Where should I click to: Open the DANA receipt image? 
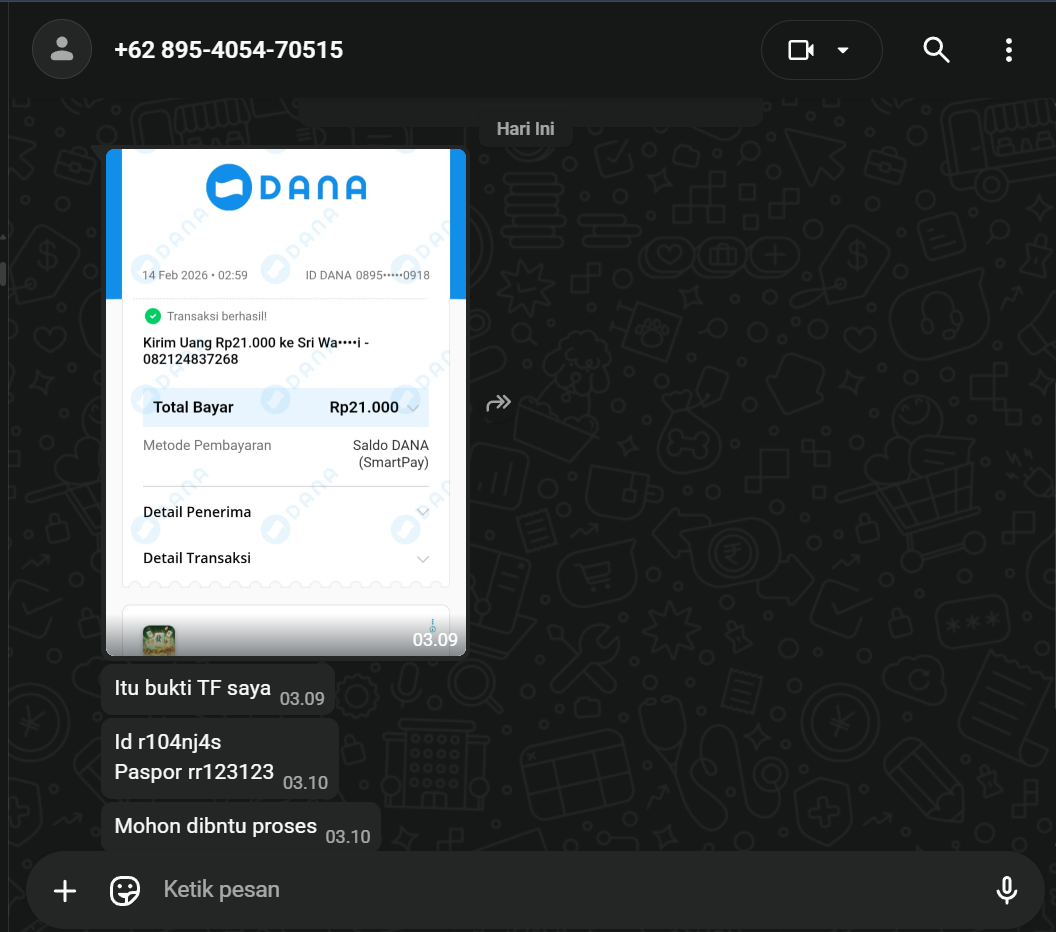click(286, 402)
